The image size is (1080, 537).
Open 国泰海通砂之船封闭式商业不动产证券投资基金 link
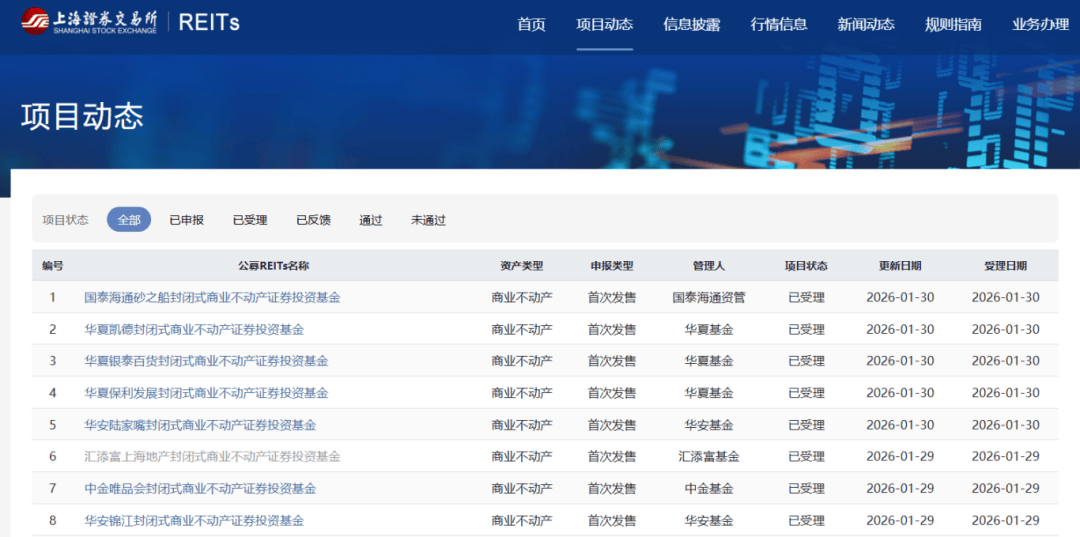[212, 297]
